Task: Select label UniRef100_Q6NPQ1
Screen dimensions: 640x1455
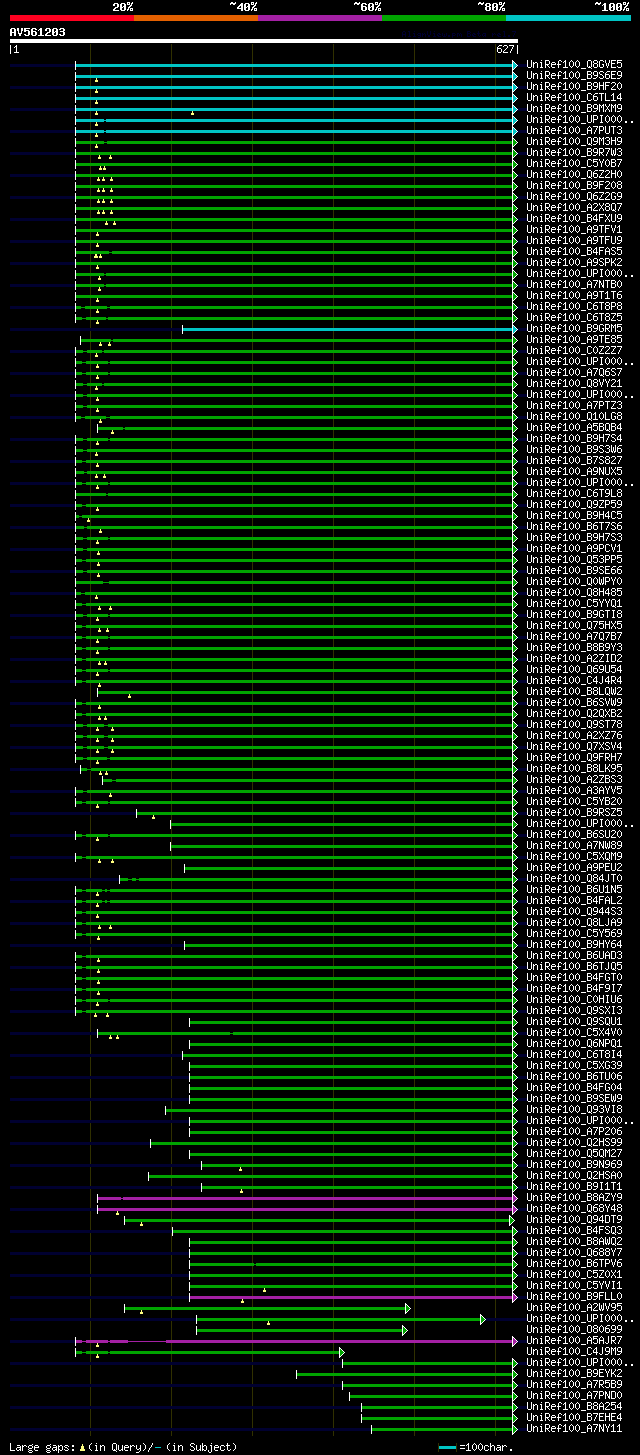Action: tap(574, 1043)
